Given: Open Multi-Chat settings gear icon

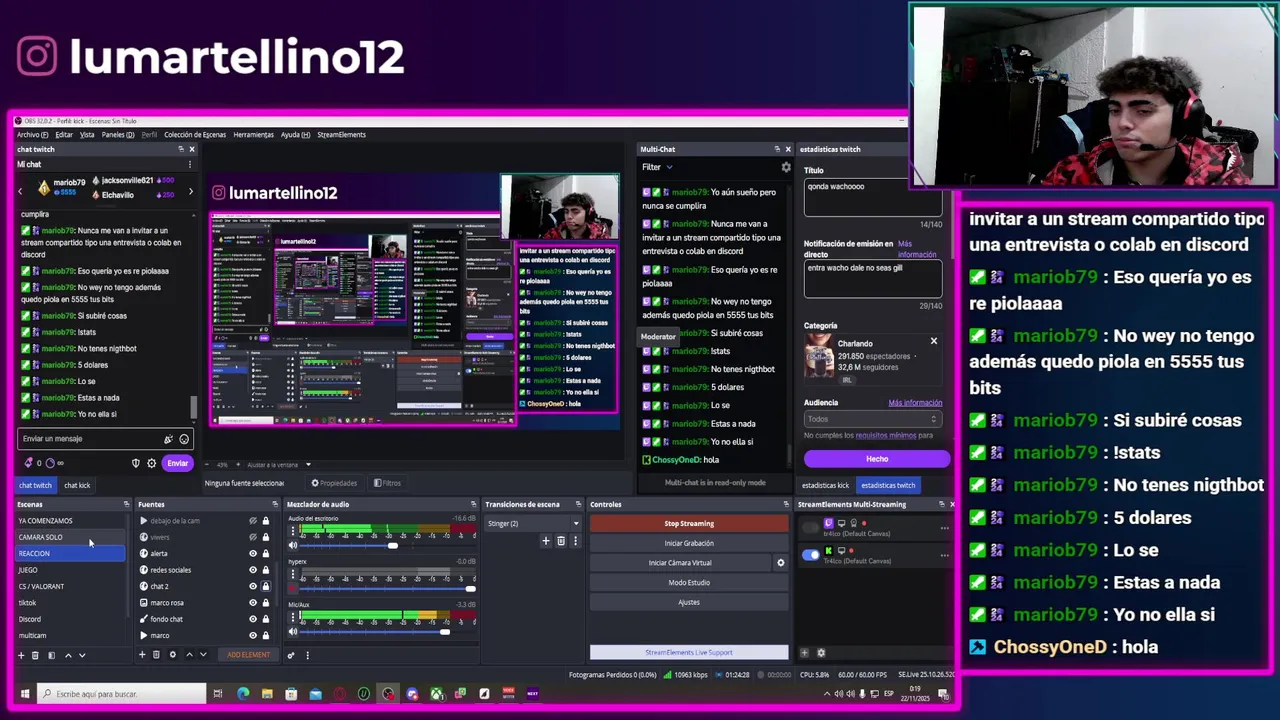Looking at the screenshot, I should click(x=786, y=167).
